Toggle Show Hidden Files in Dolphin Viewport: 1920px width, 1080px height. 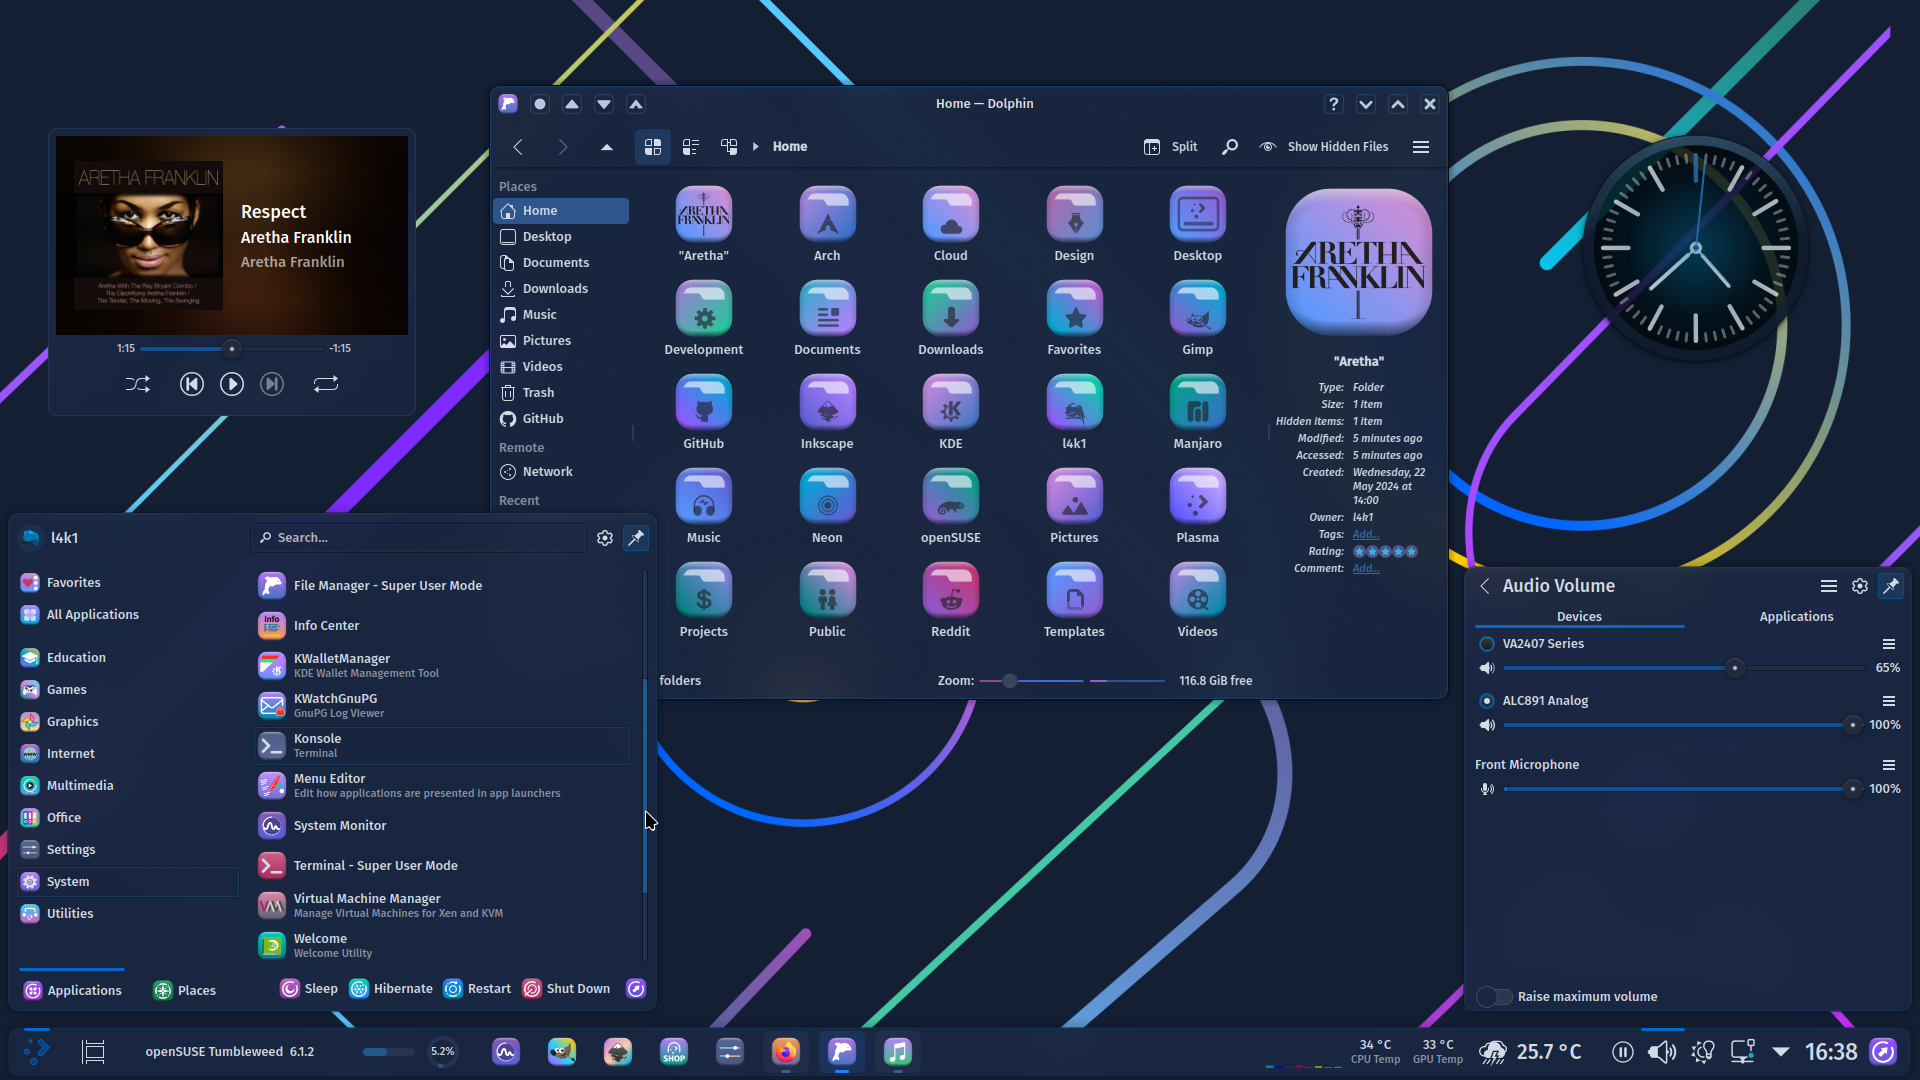click(x=1324, y=147)
